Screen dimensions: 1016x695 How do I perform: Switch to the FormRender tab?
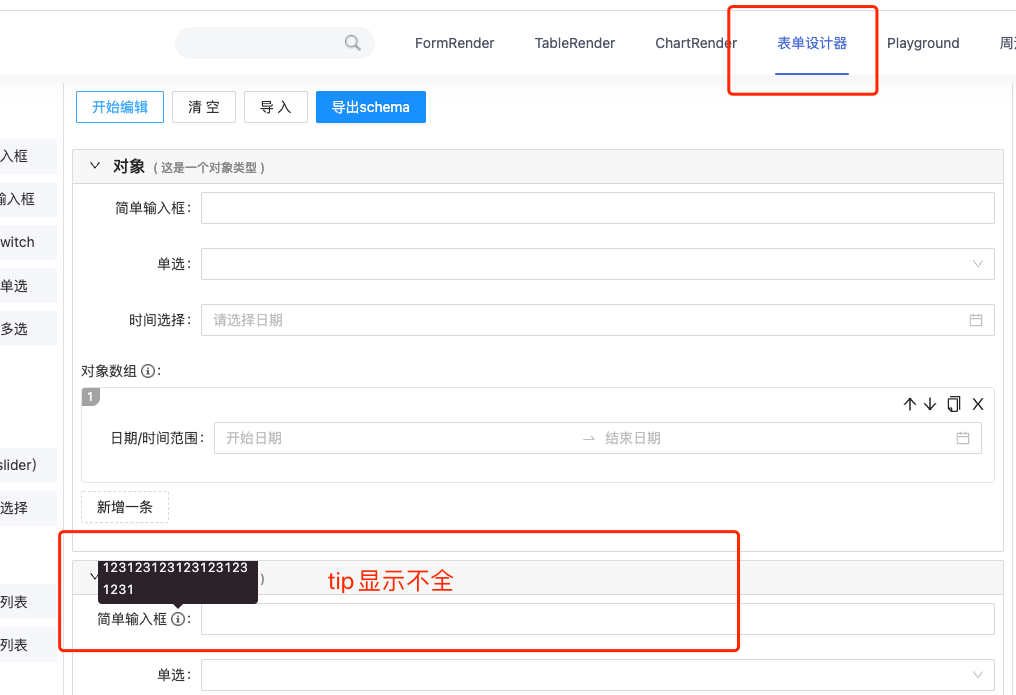[x=454, y=43]
